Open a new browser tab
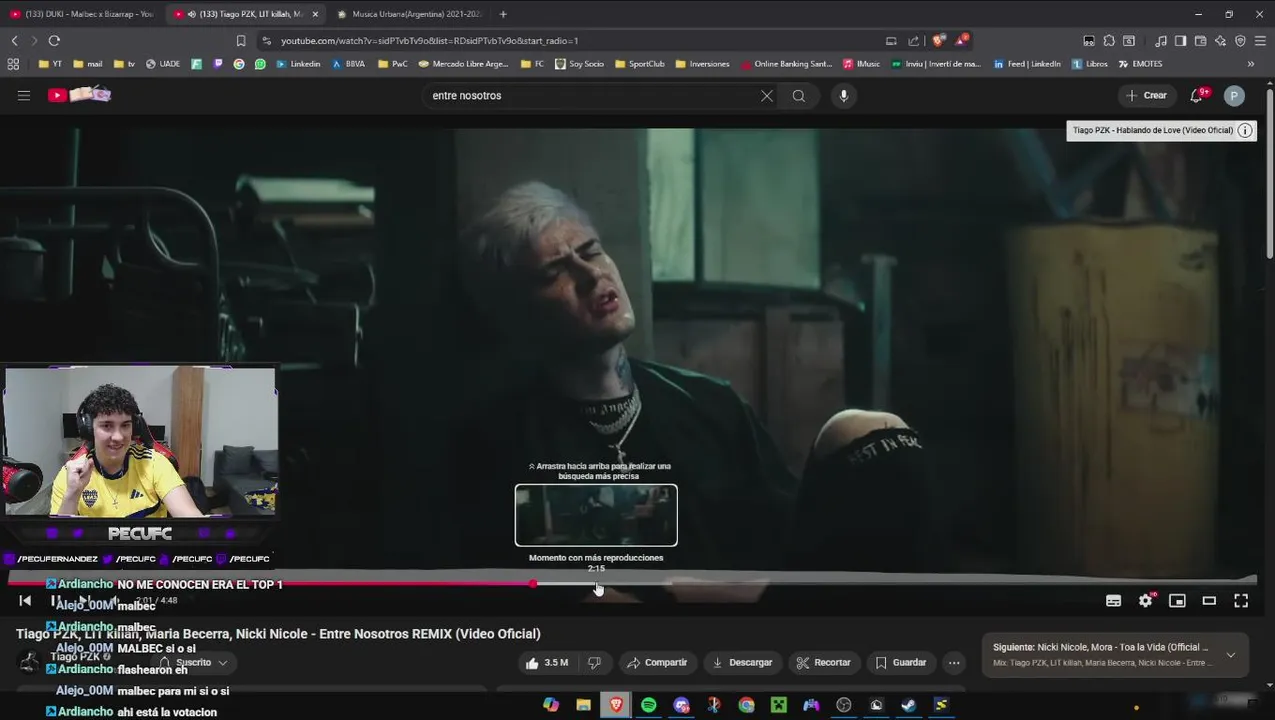 (503, 14)
